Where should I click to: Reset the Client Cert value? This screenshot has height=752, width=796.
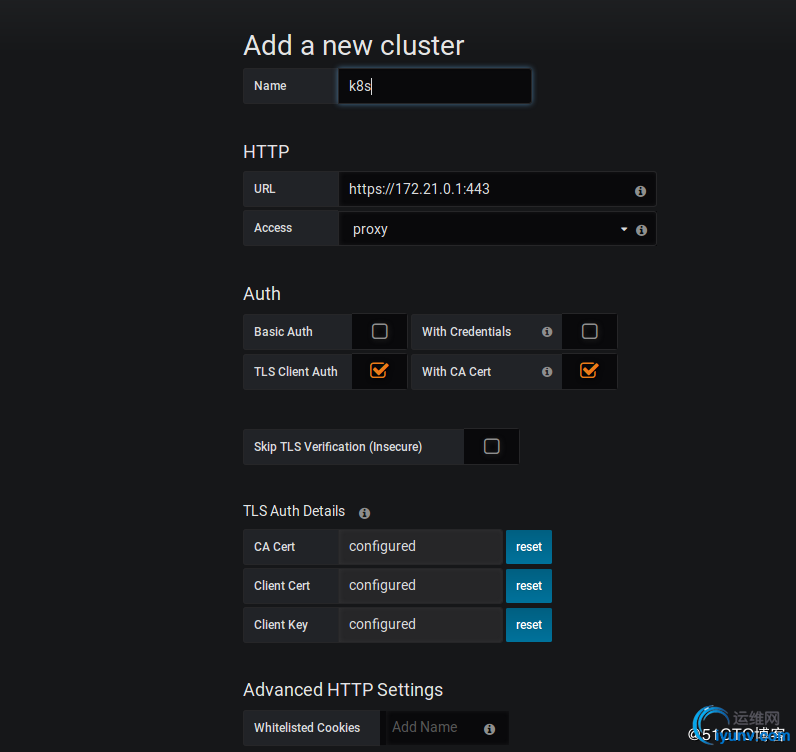coord(528,585)
